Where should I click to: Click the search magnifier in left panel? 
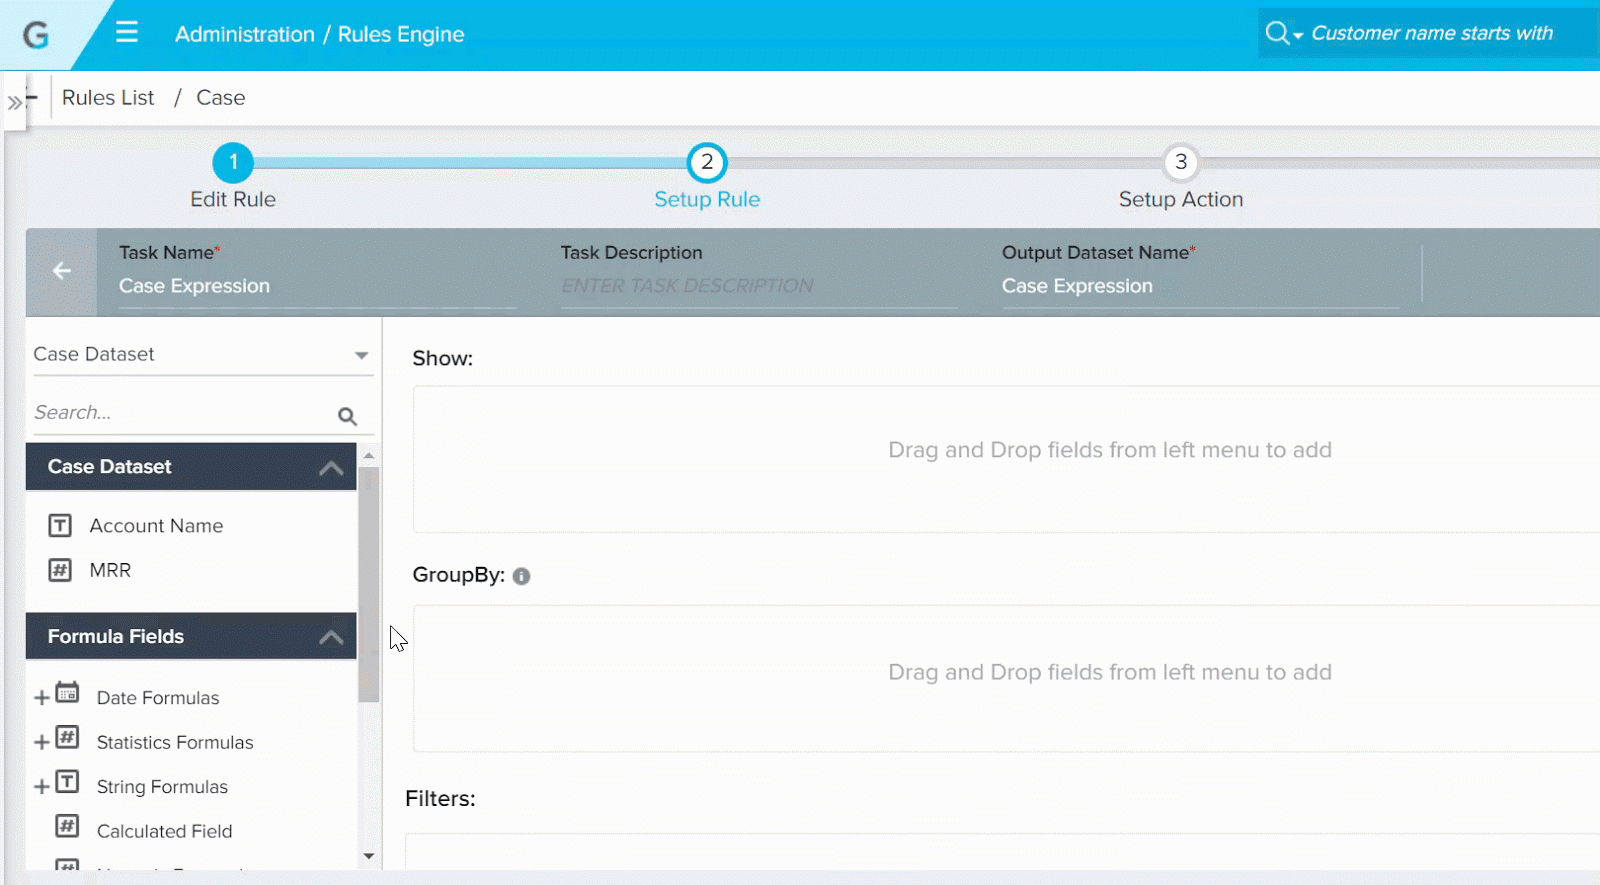347,416
